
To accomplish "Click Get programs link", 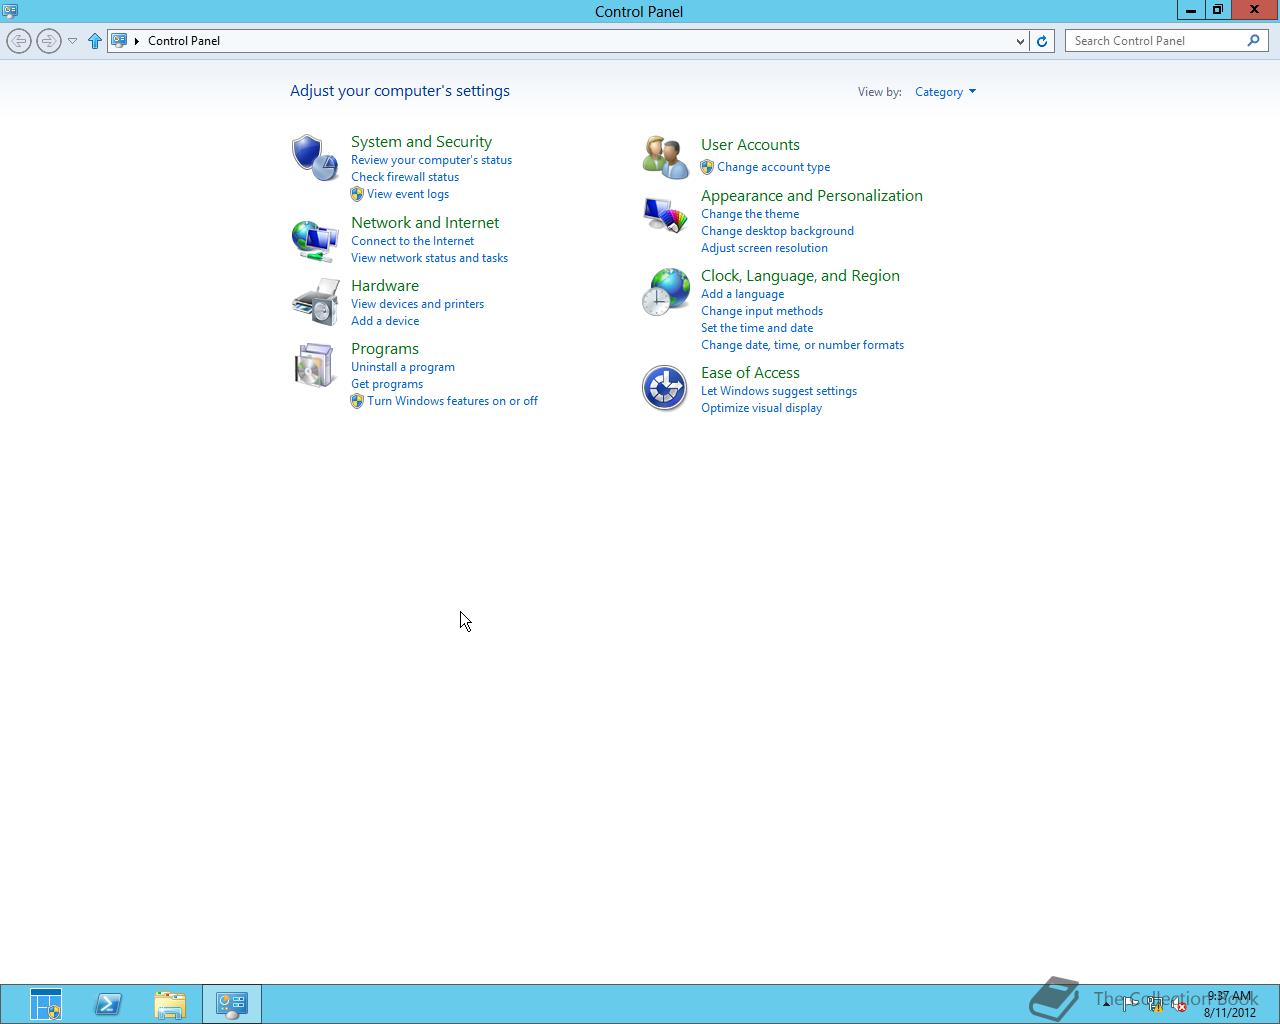I will 387,384.
